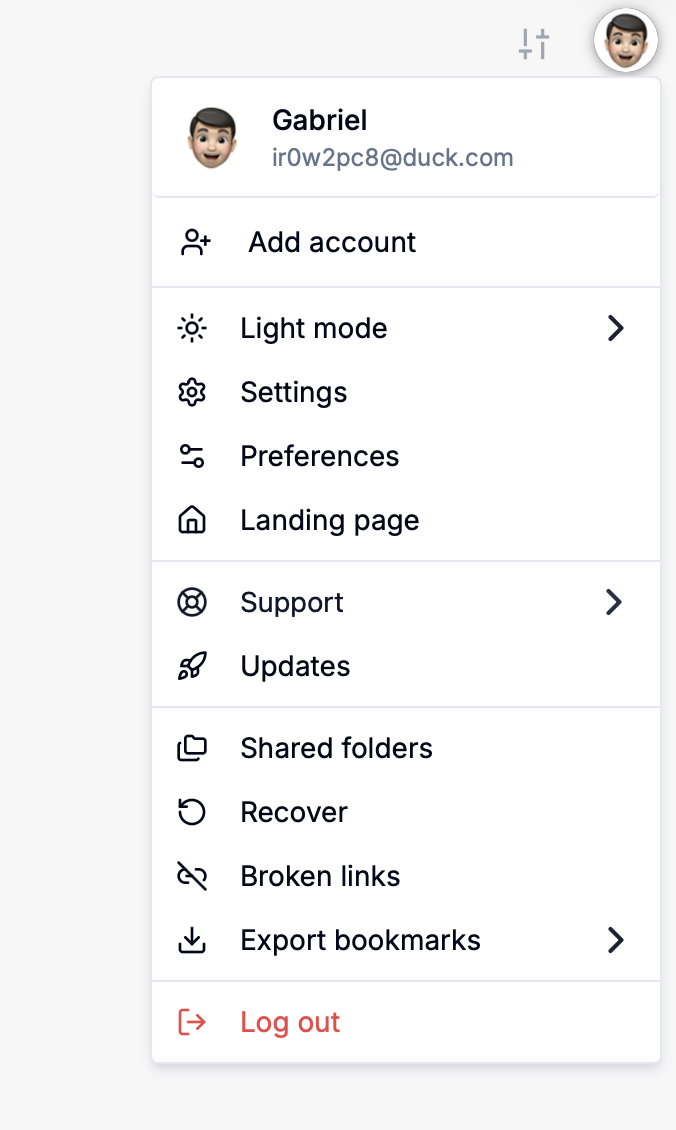
Task: Click the house icon for Landing page
Action: point(192,520)
